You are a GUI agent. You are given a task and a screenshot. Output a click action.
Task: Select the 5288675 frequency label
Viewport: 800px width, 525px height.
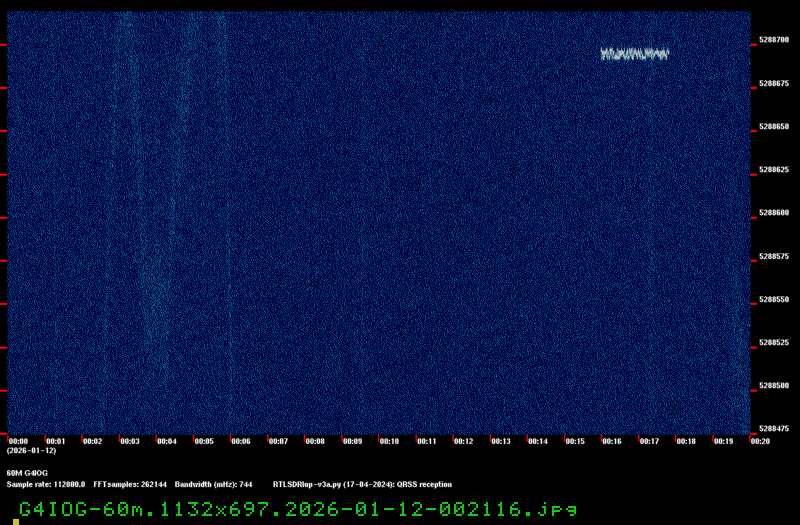click(x=774, y=83)
